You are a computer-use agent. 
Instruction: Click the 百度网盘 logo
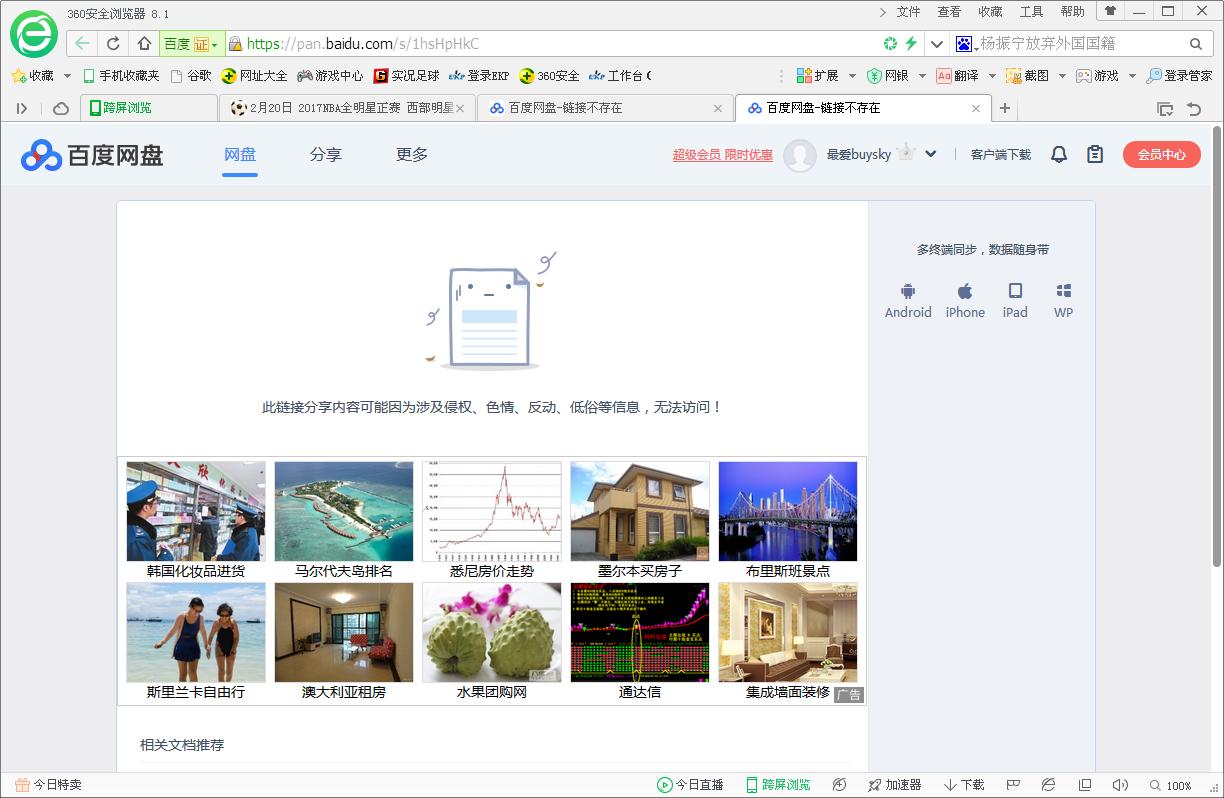pyautogui.click(x=92, y=154)
